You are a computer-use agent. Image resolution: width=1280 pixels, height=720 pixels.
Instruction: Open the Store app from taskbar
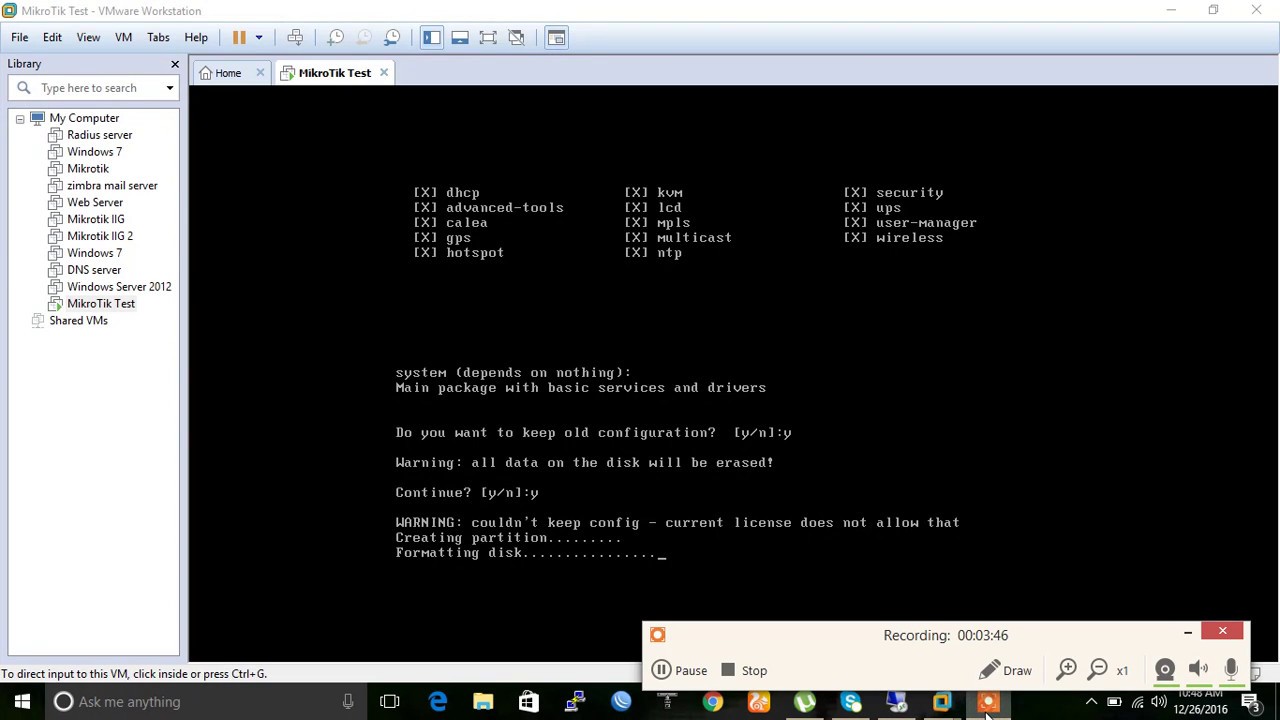tap(528, 702)
